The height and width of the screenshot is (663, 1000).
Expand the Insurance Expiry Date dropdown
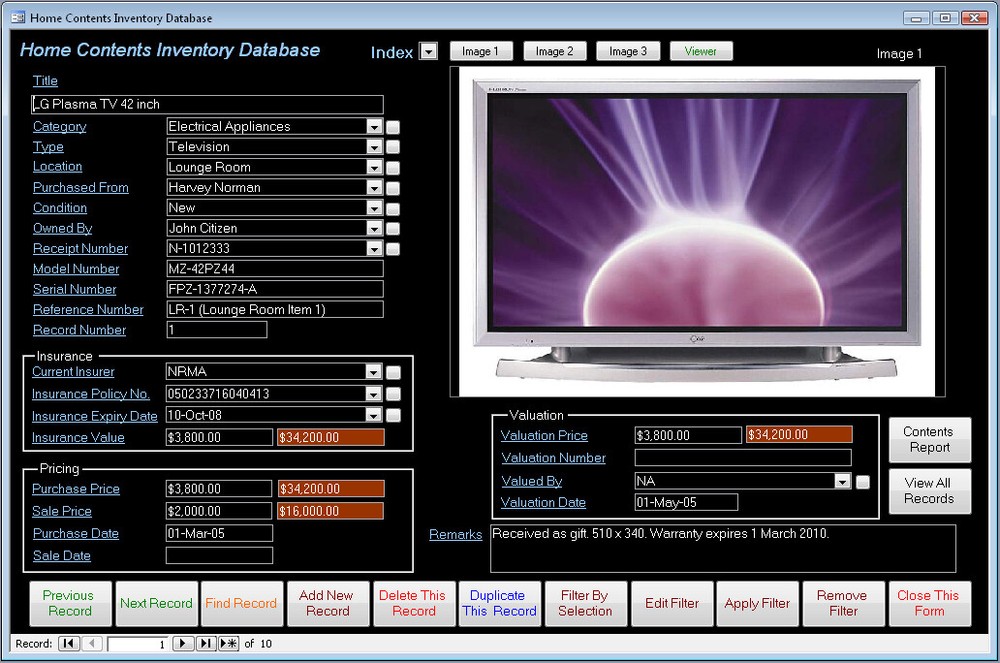373,415
